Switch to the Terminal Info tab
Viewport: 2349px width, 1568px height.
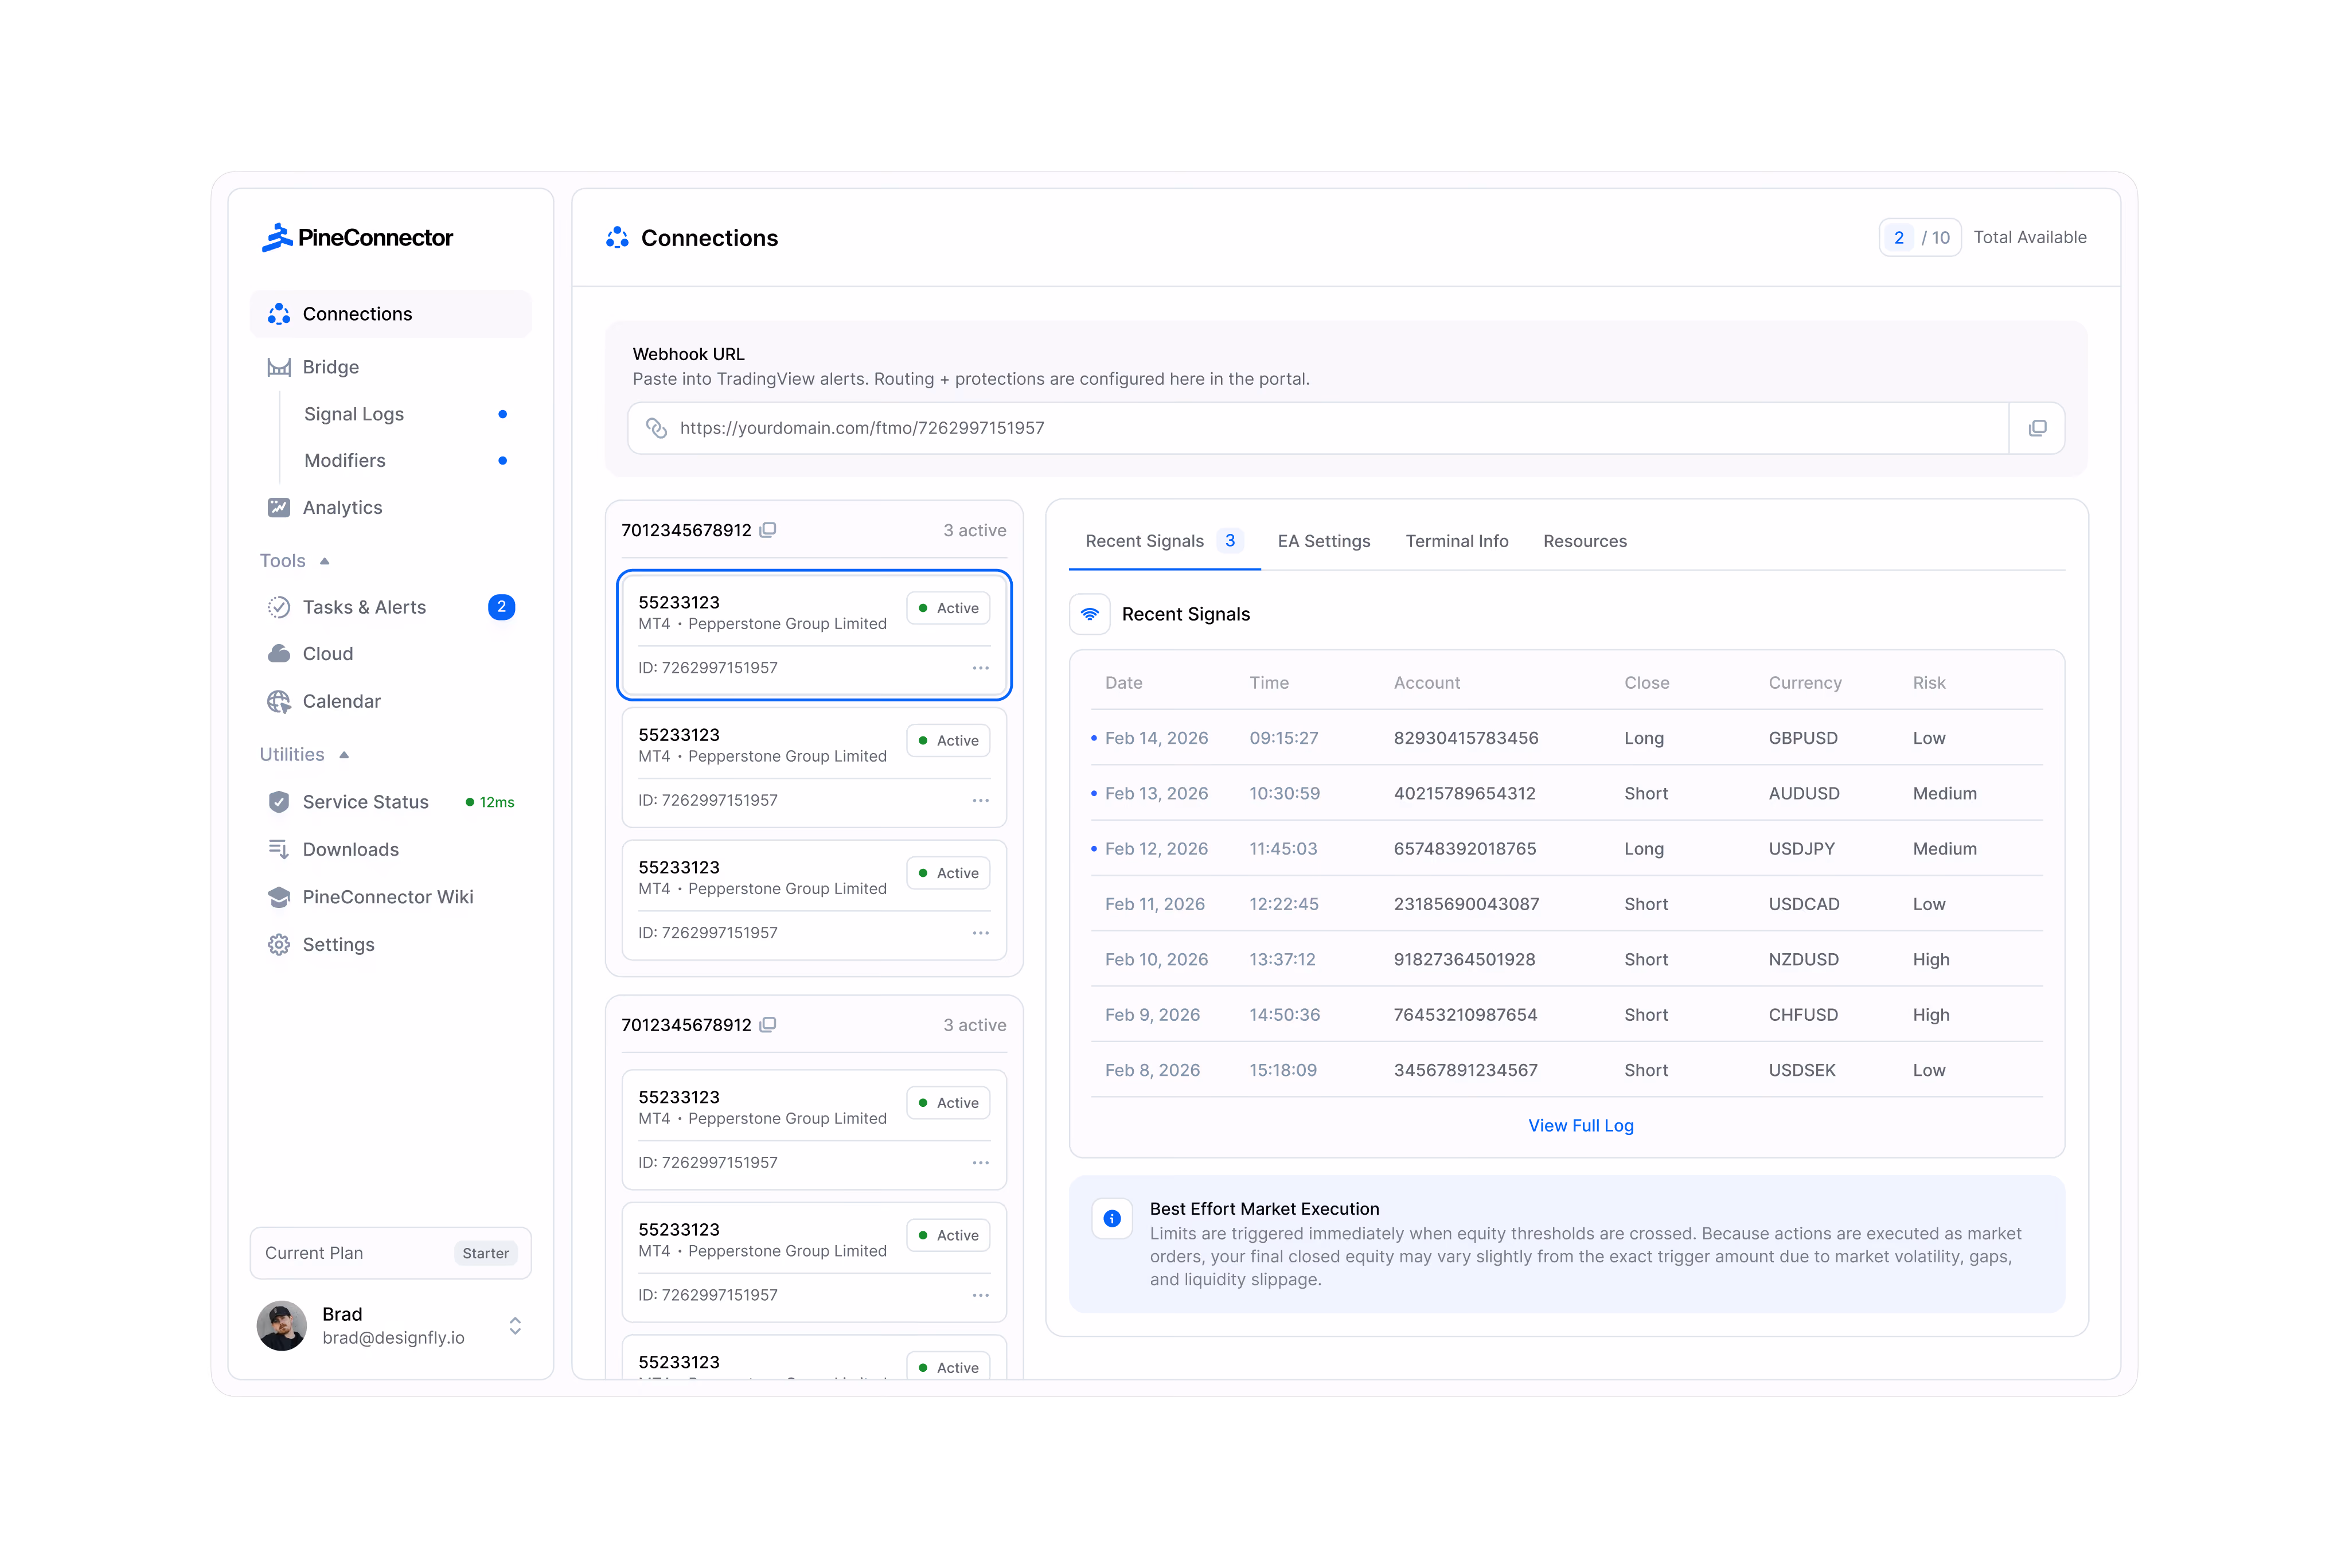point(1457,541)
